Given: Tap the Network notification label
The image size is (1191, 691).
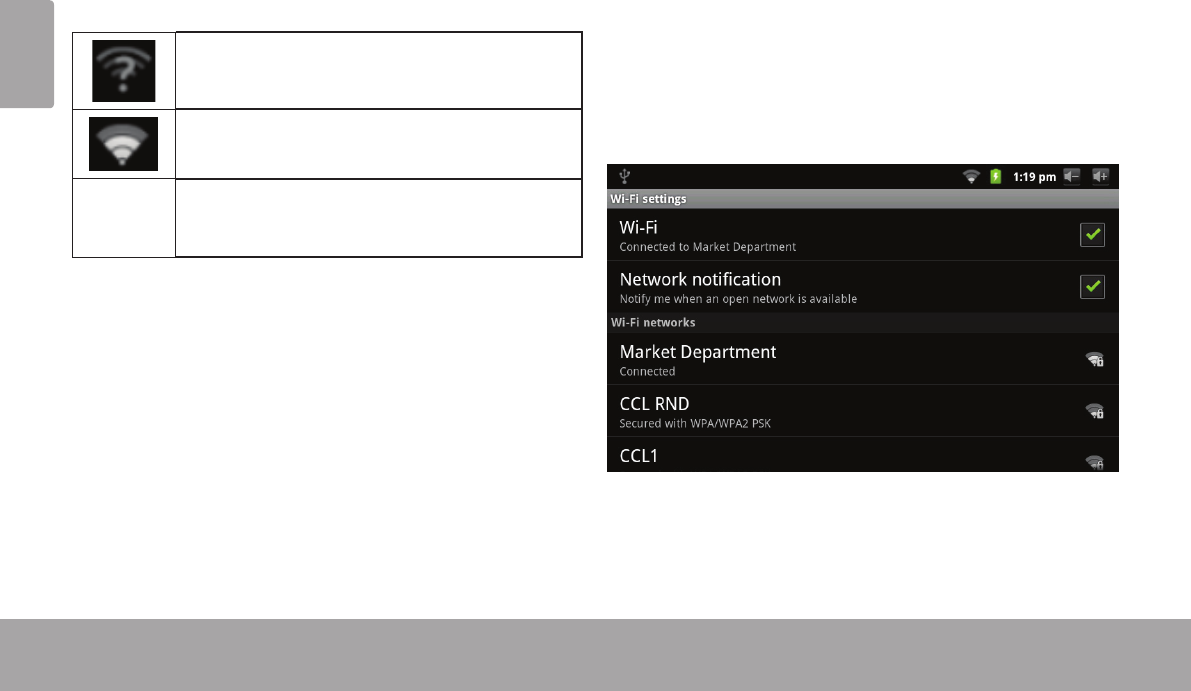Looking at the screenshot, I should click(700, 279).
